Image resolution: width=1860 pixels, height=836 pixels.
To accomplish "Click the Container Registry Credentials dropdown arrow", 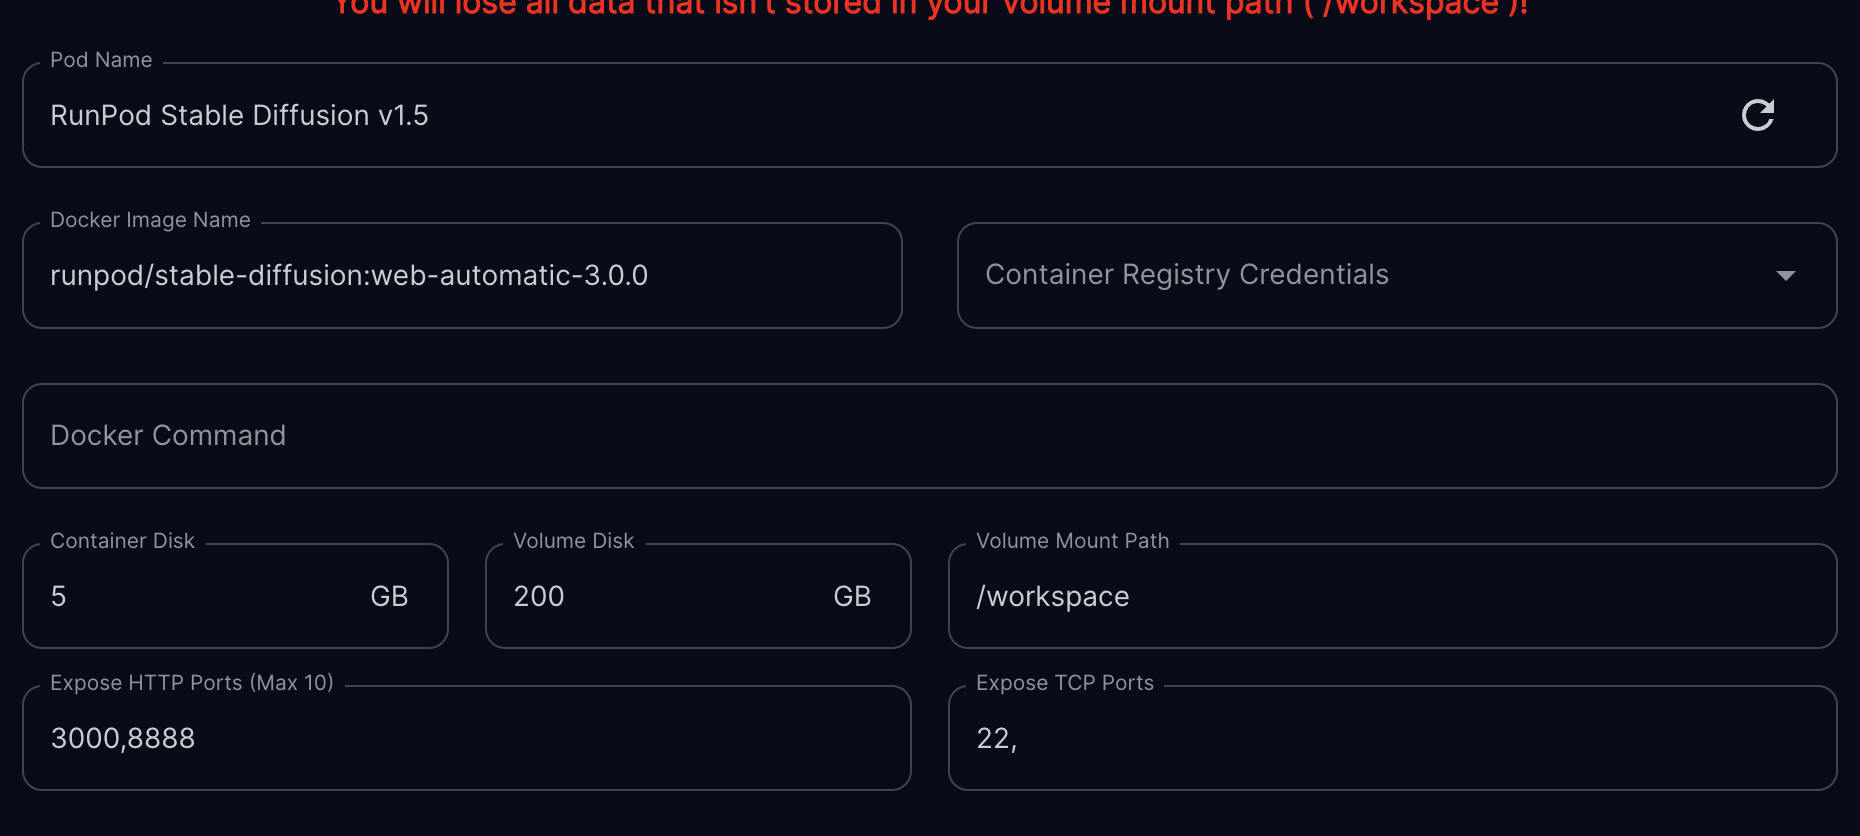I will coord(1785,276).
